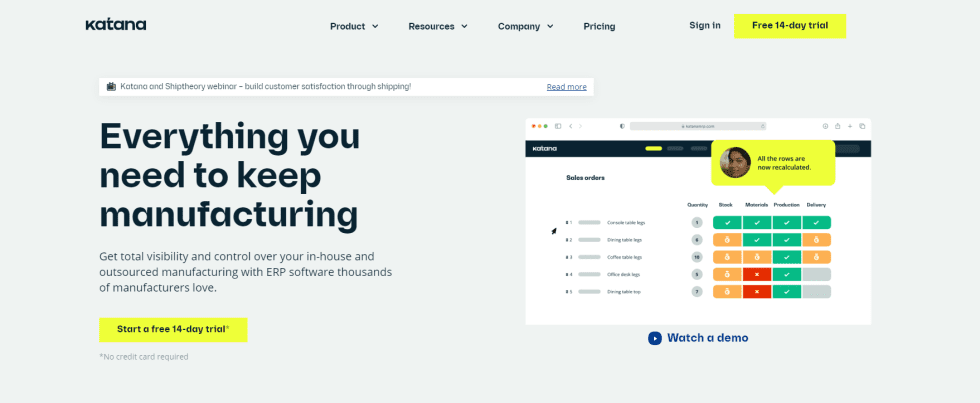Click the No credit card required note
The height and width of the screenshot is (403, 980).
pyautogui.click(x=144, y=357)
